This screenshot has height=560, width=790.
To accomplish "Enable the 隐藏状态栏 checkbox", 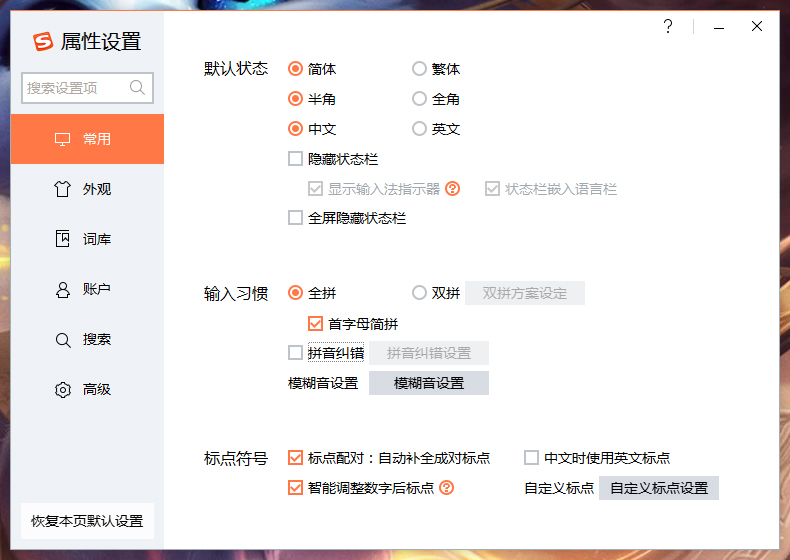I will click(295, 158).
